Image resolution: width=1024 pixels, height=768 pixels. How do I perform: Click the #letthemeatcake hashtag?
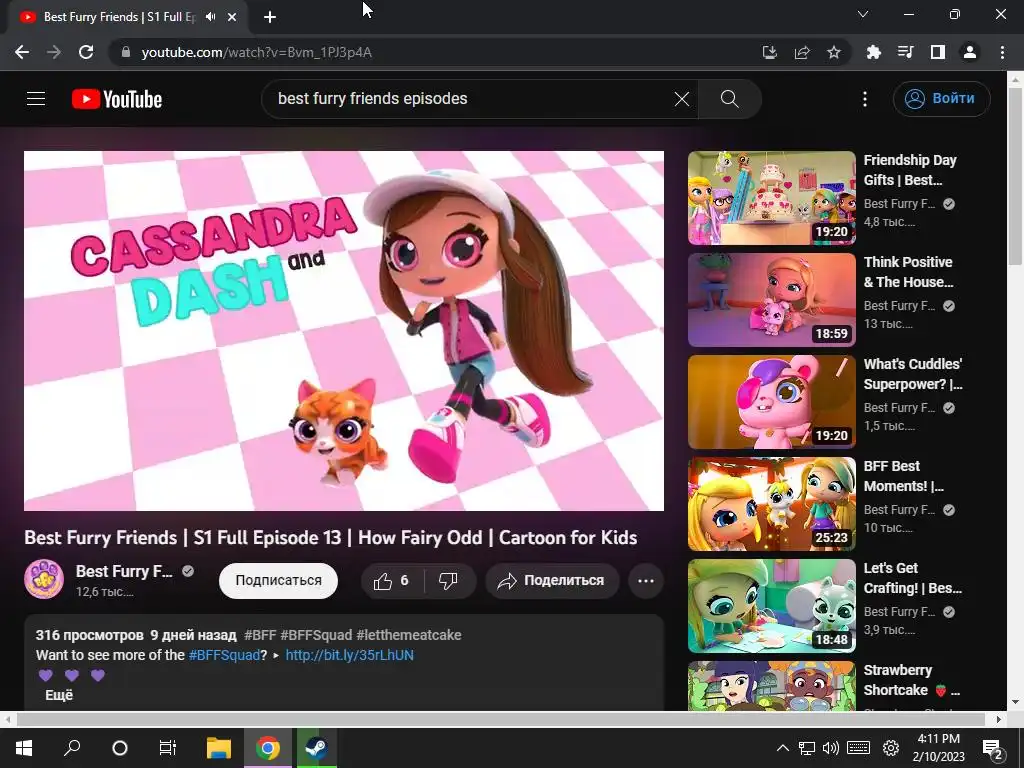(x=409, y=635)
